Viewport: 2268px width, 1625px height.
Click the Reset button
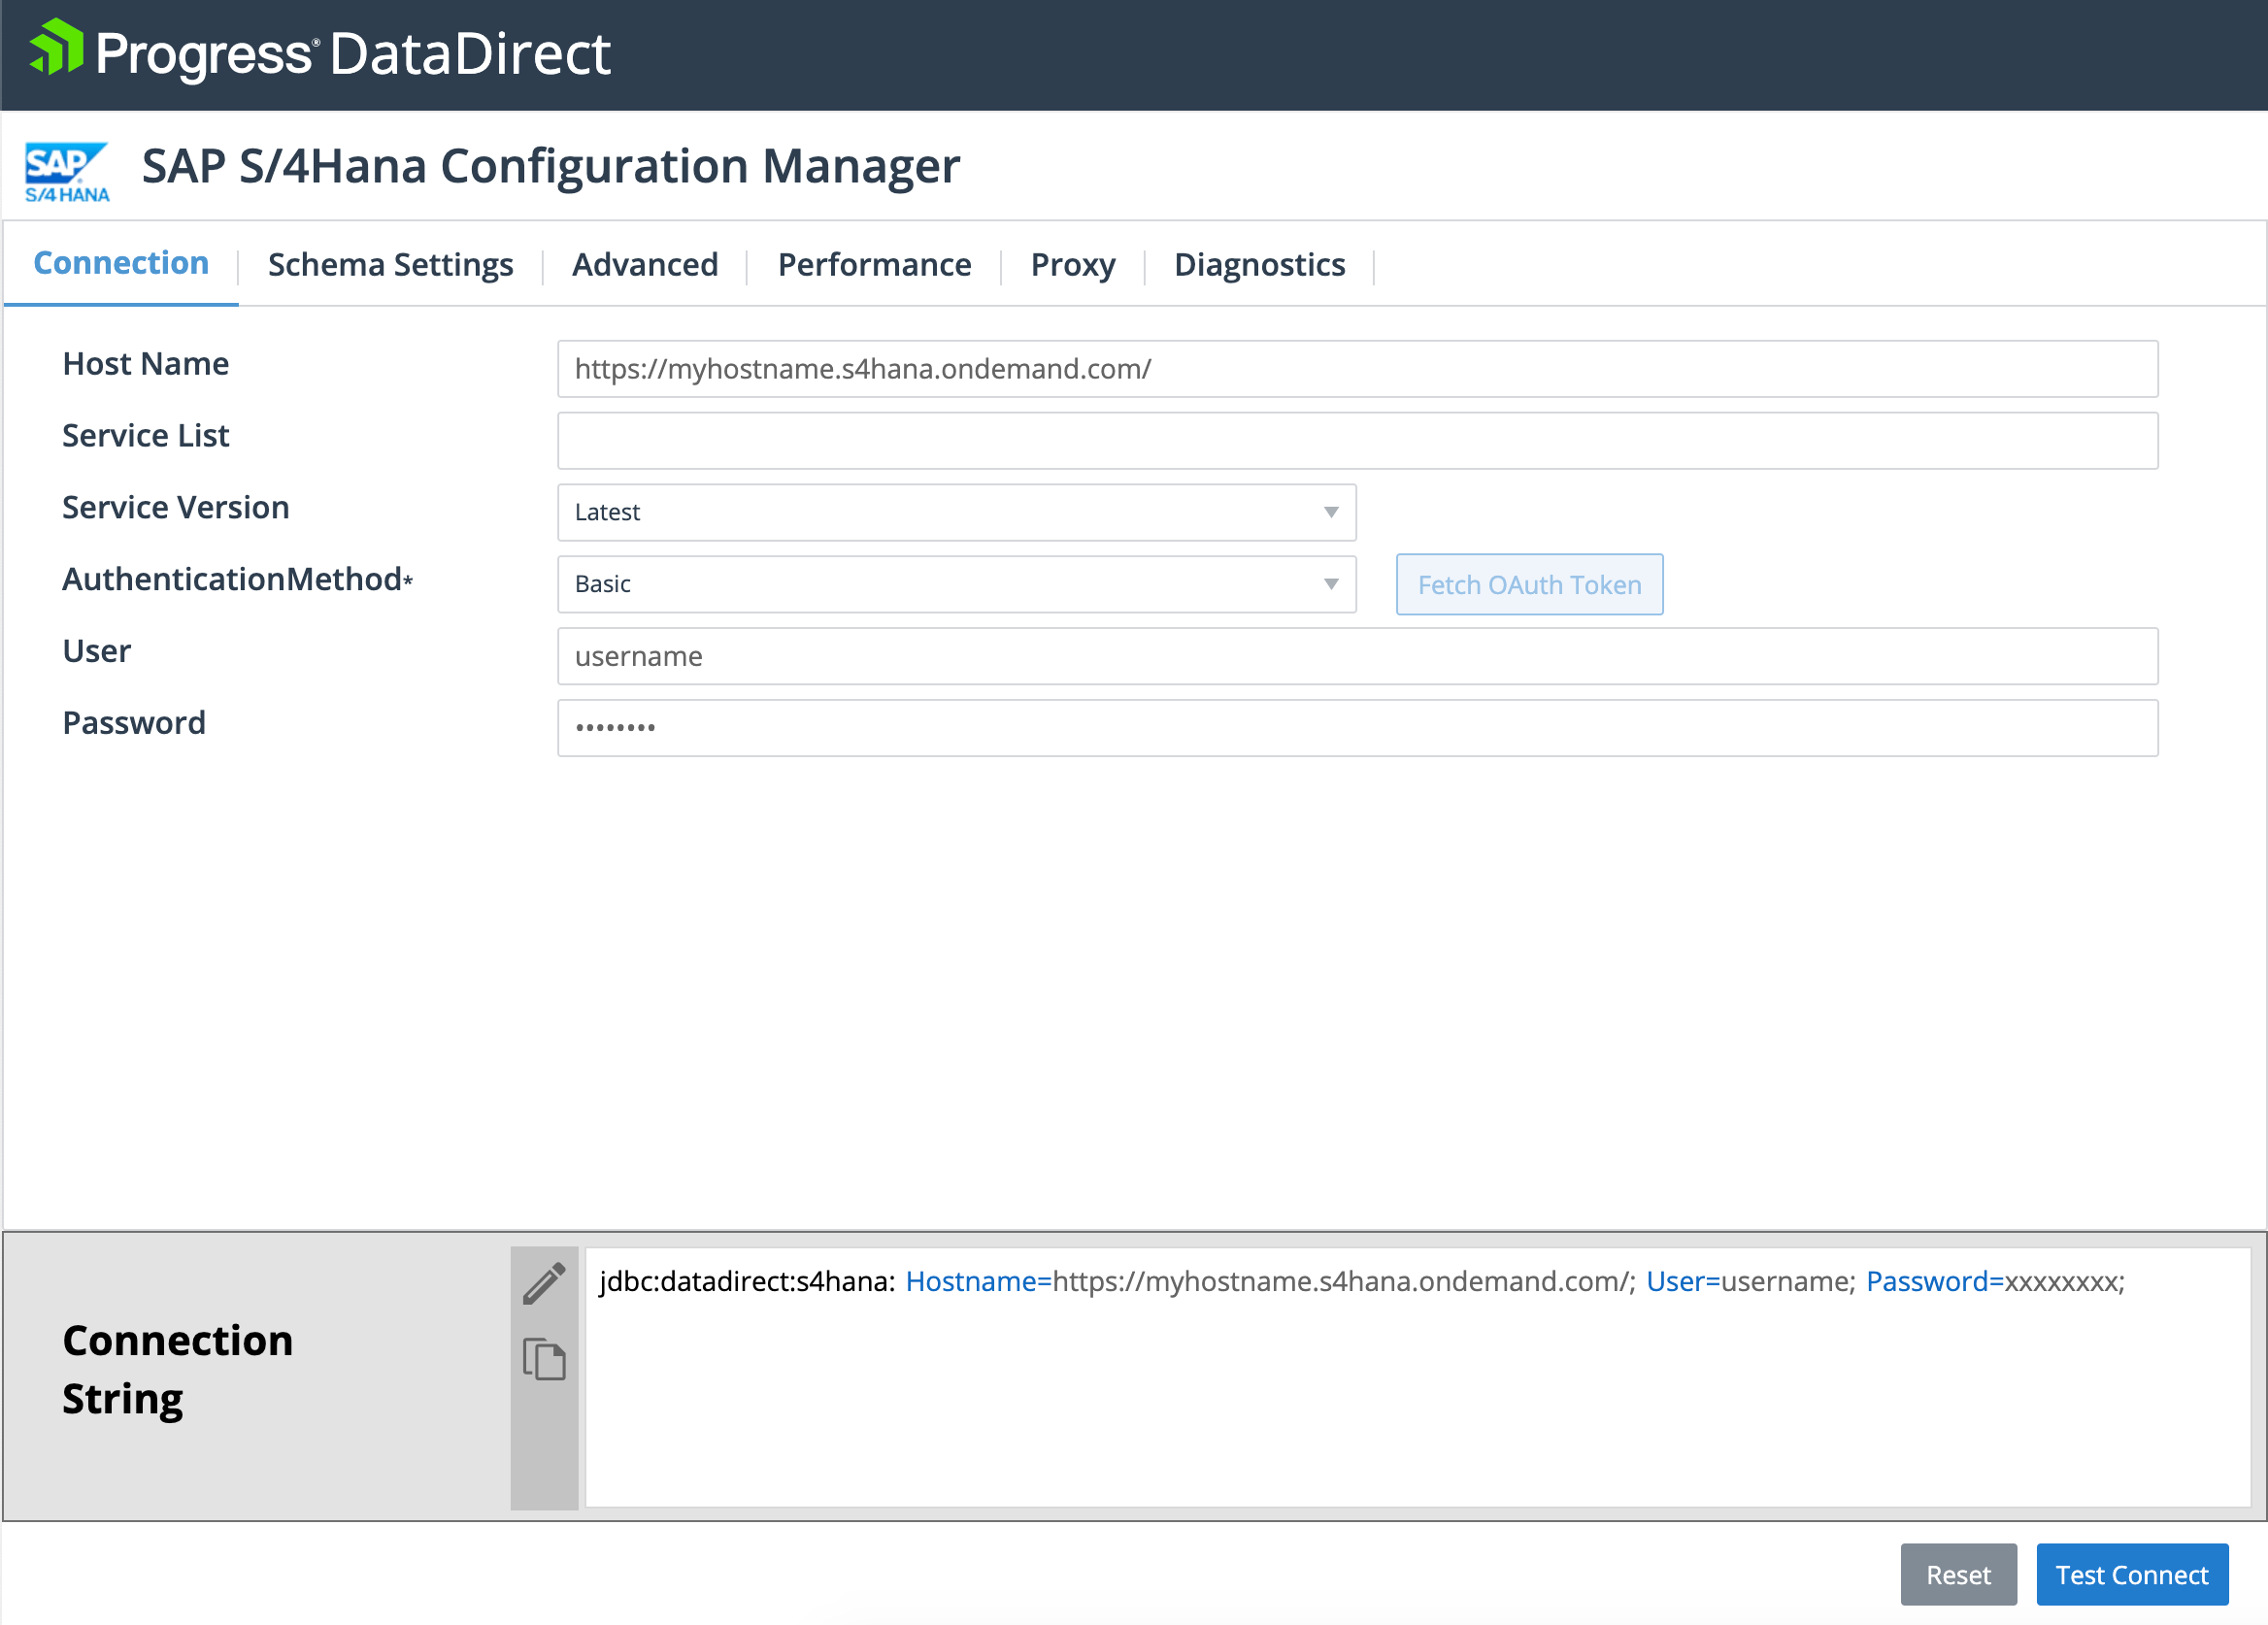point(1957,1575)
